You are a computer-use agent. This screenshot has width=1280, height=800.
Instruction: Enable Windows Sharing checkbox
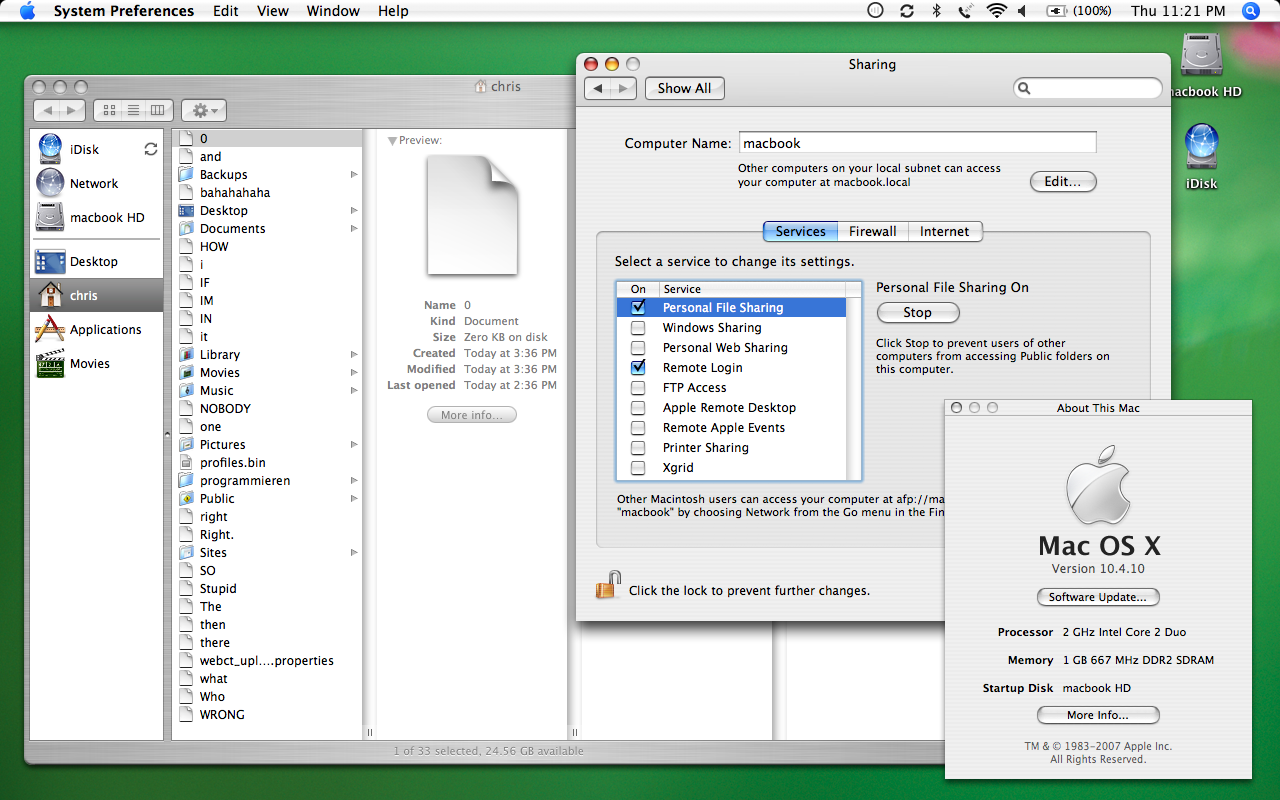[638, 327]
